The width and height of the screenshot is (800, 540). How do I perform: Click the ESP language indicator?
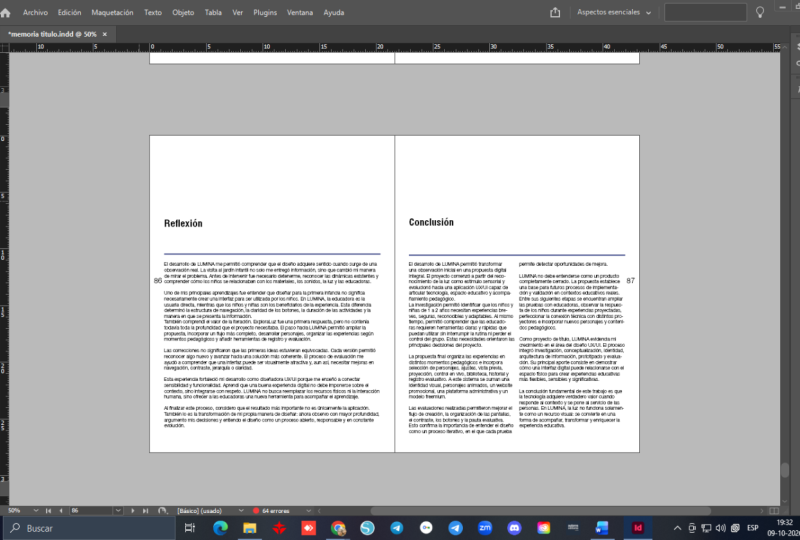click(753, 528)
